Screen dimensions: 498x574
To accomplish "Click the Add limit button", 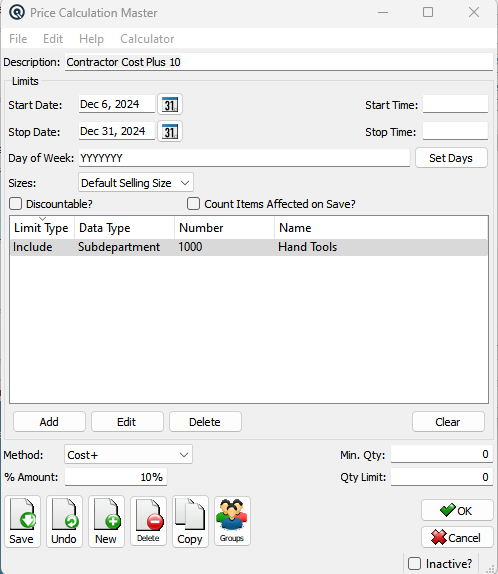I will coord(49,422).
